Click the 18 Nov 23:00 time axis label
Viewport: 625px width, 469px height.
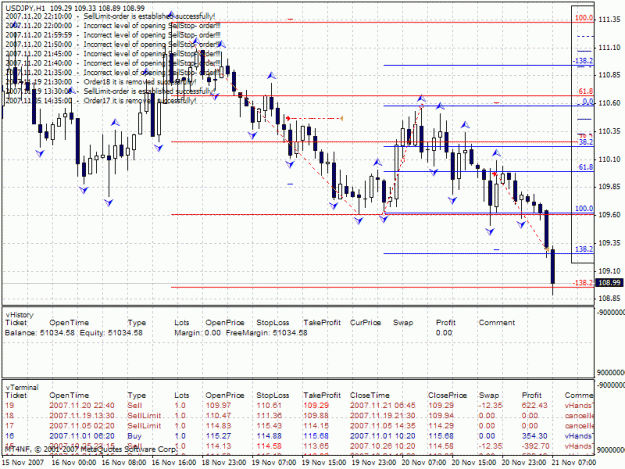coord(224,463)
